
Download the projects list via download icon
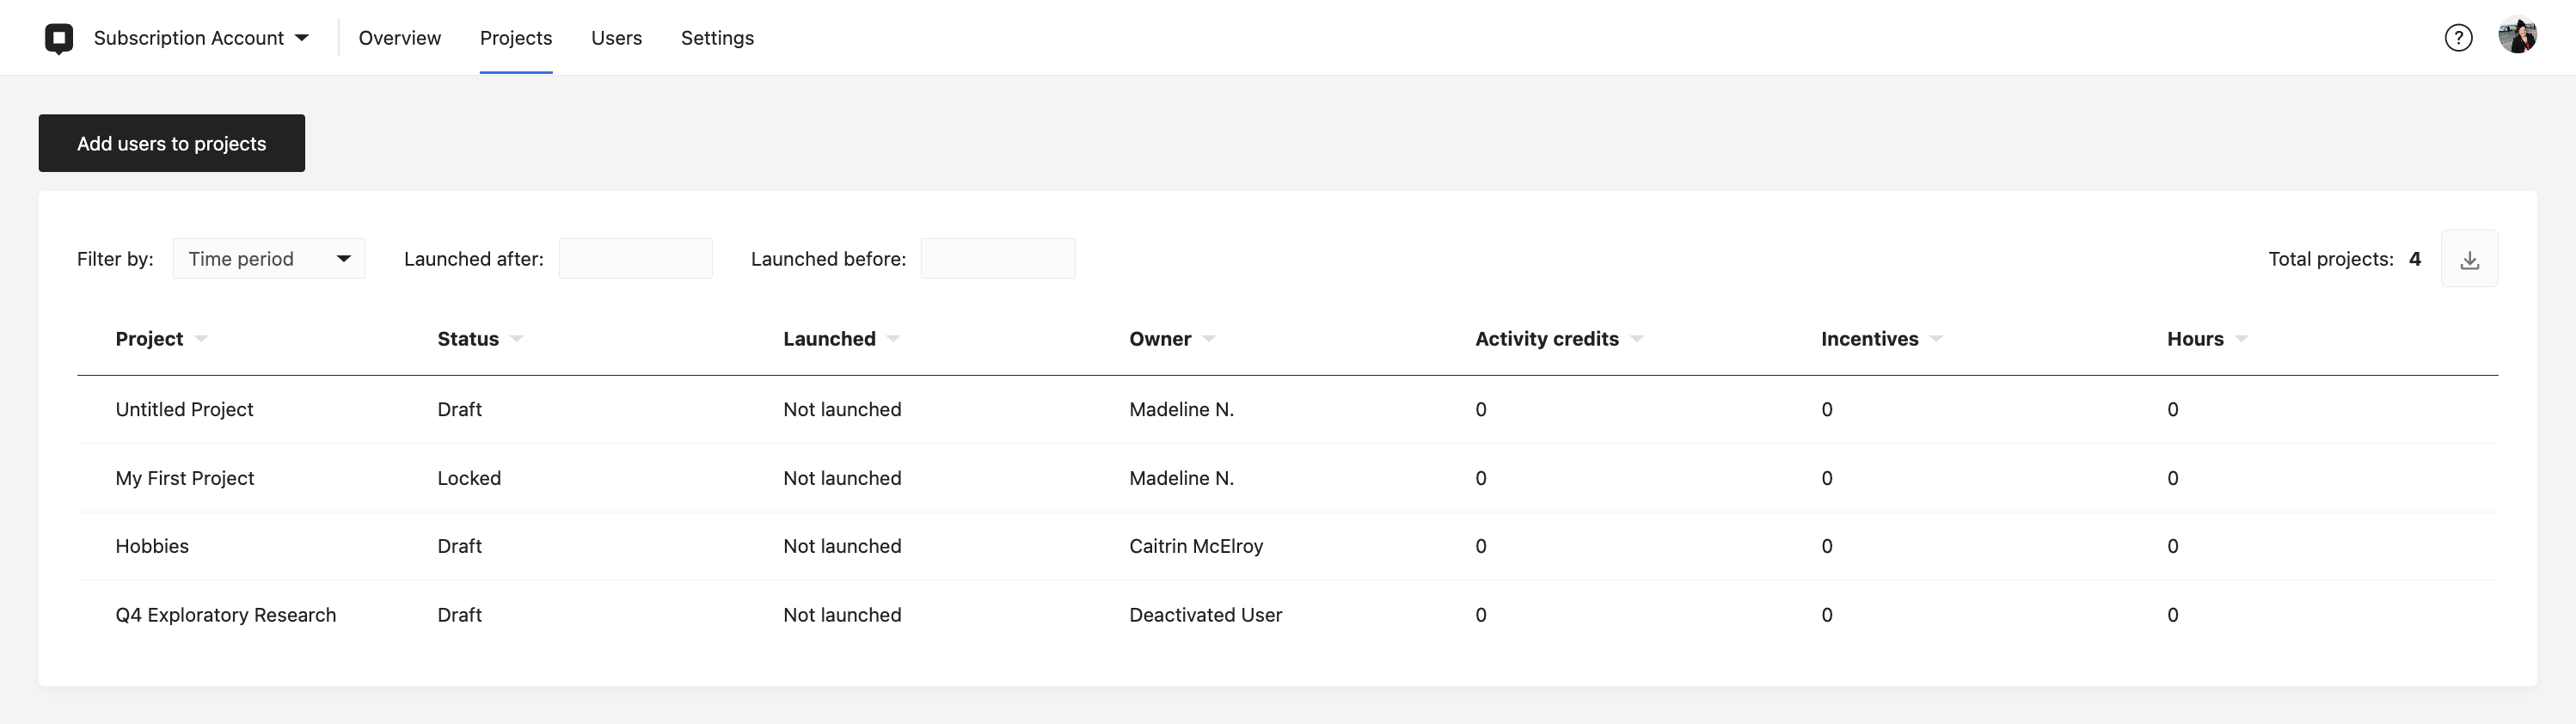click(2469, 259)
